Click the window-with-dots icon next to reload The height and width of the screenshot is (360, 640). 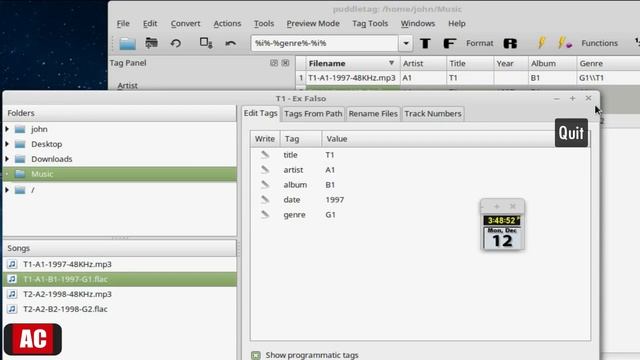[x=206, y=43]
